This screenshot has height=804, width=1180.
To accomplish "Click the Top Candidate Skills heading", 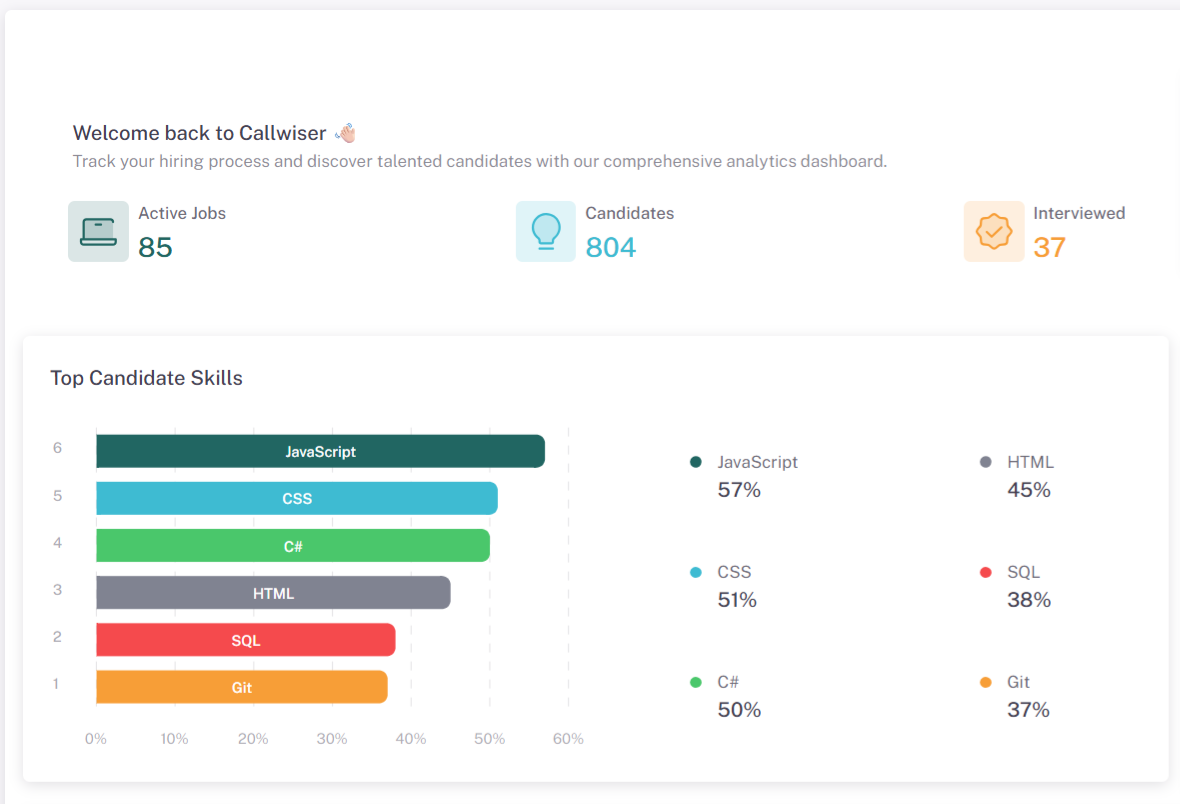I will tap(146, 378).
